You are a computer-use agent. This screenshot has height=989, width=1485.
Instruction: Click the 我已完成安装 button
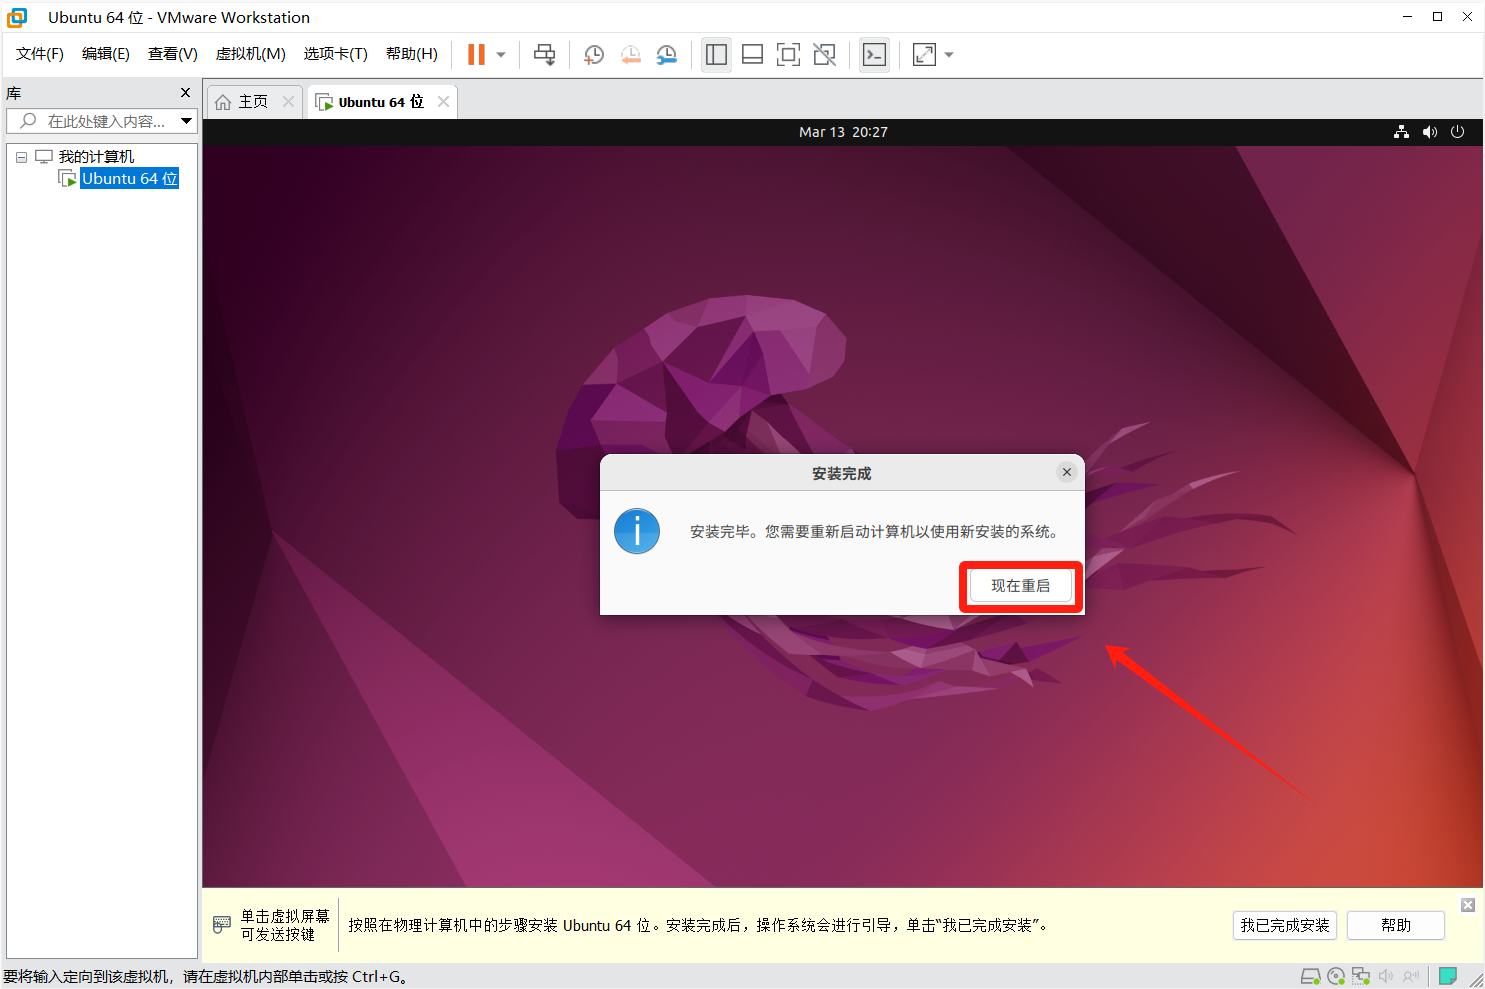[x=1285, y=925]
